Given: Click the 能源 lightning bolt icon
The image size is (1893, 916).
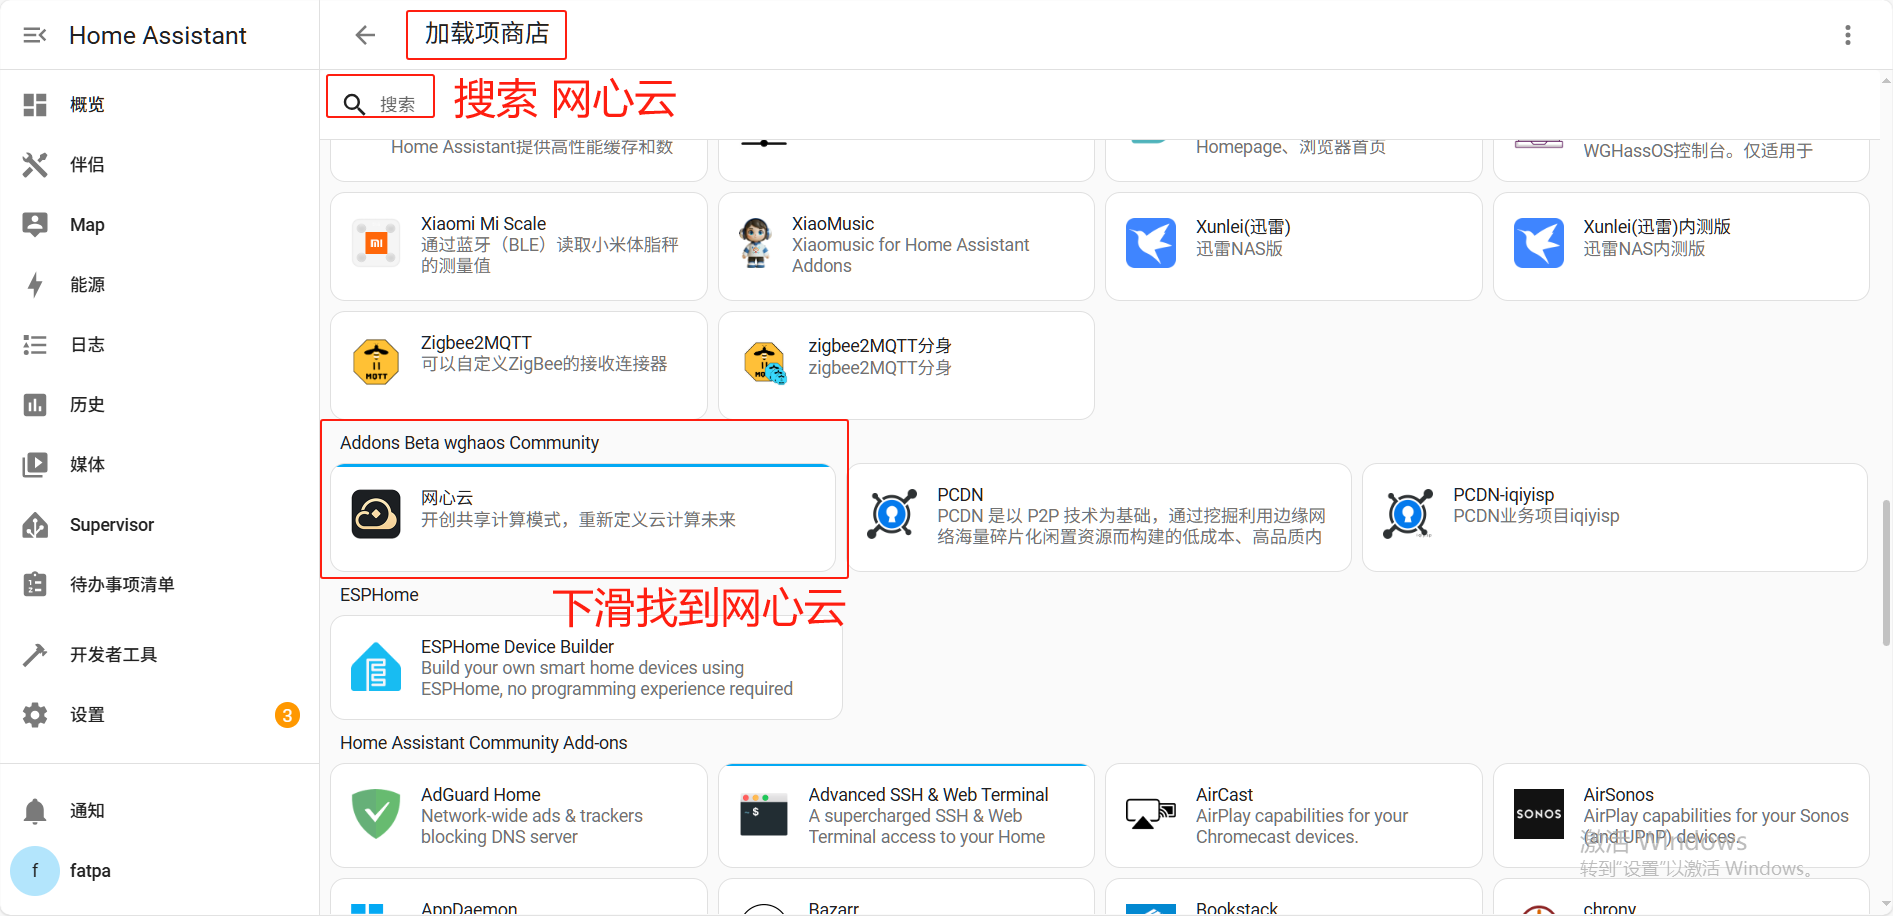Looking at the screenshot, I should click(x=35, y=285).
